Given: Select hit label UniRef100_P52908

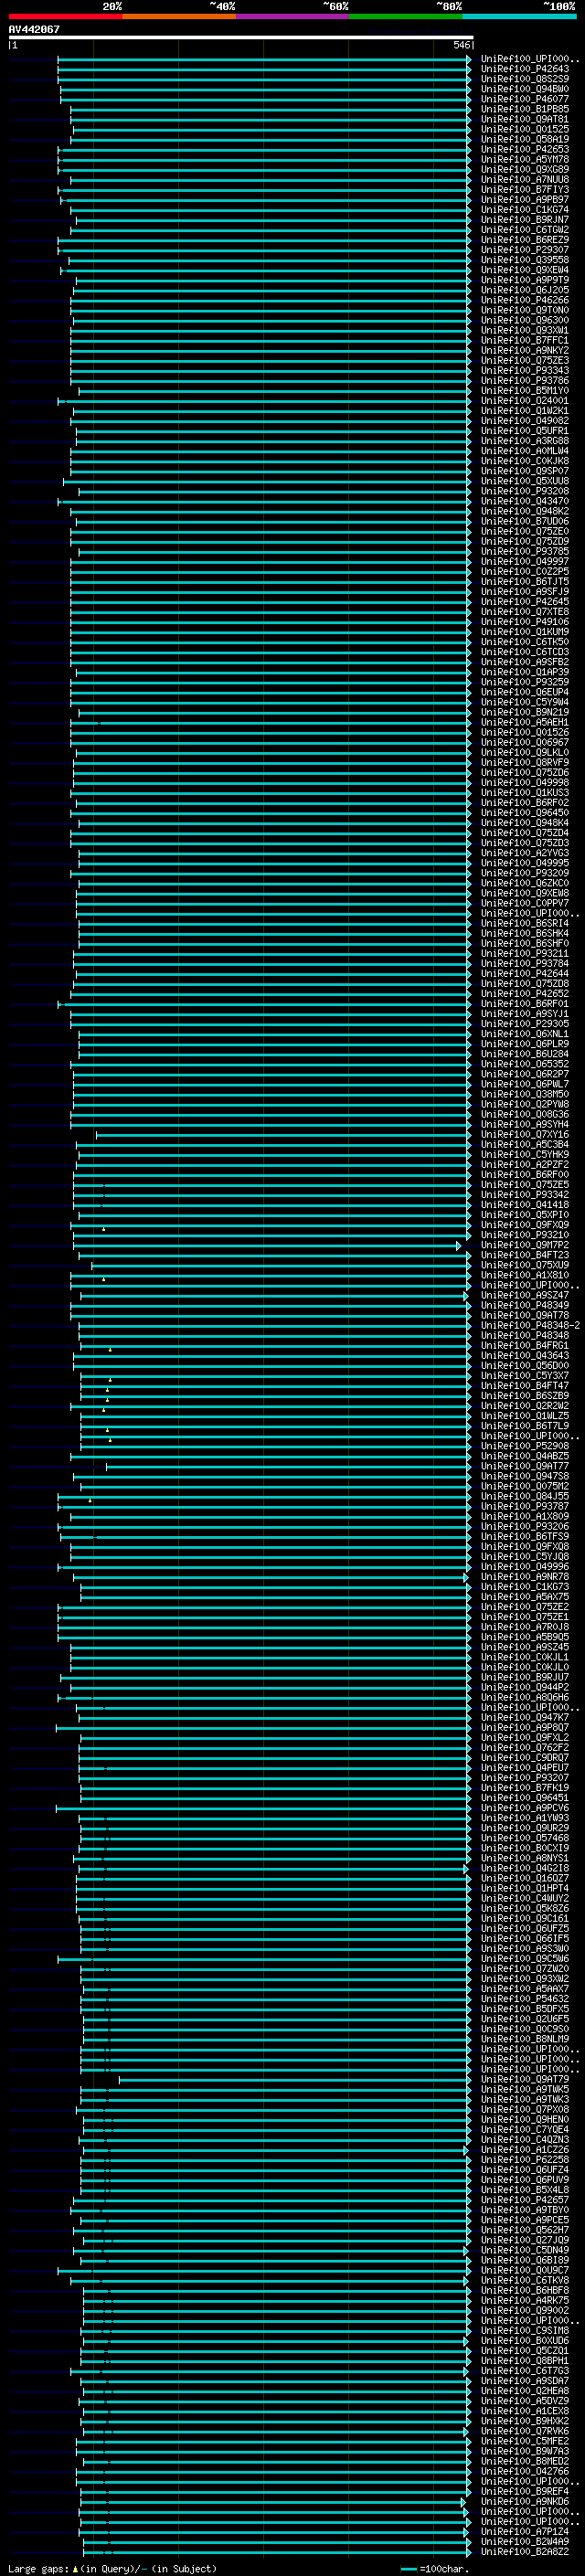Looking at the screenshot, I should click(525, 1446).
